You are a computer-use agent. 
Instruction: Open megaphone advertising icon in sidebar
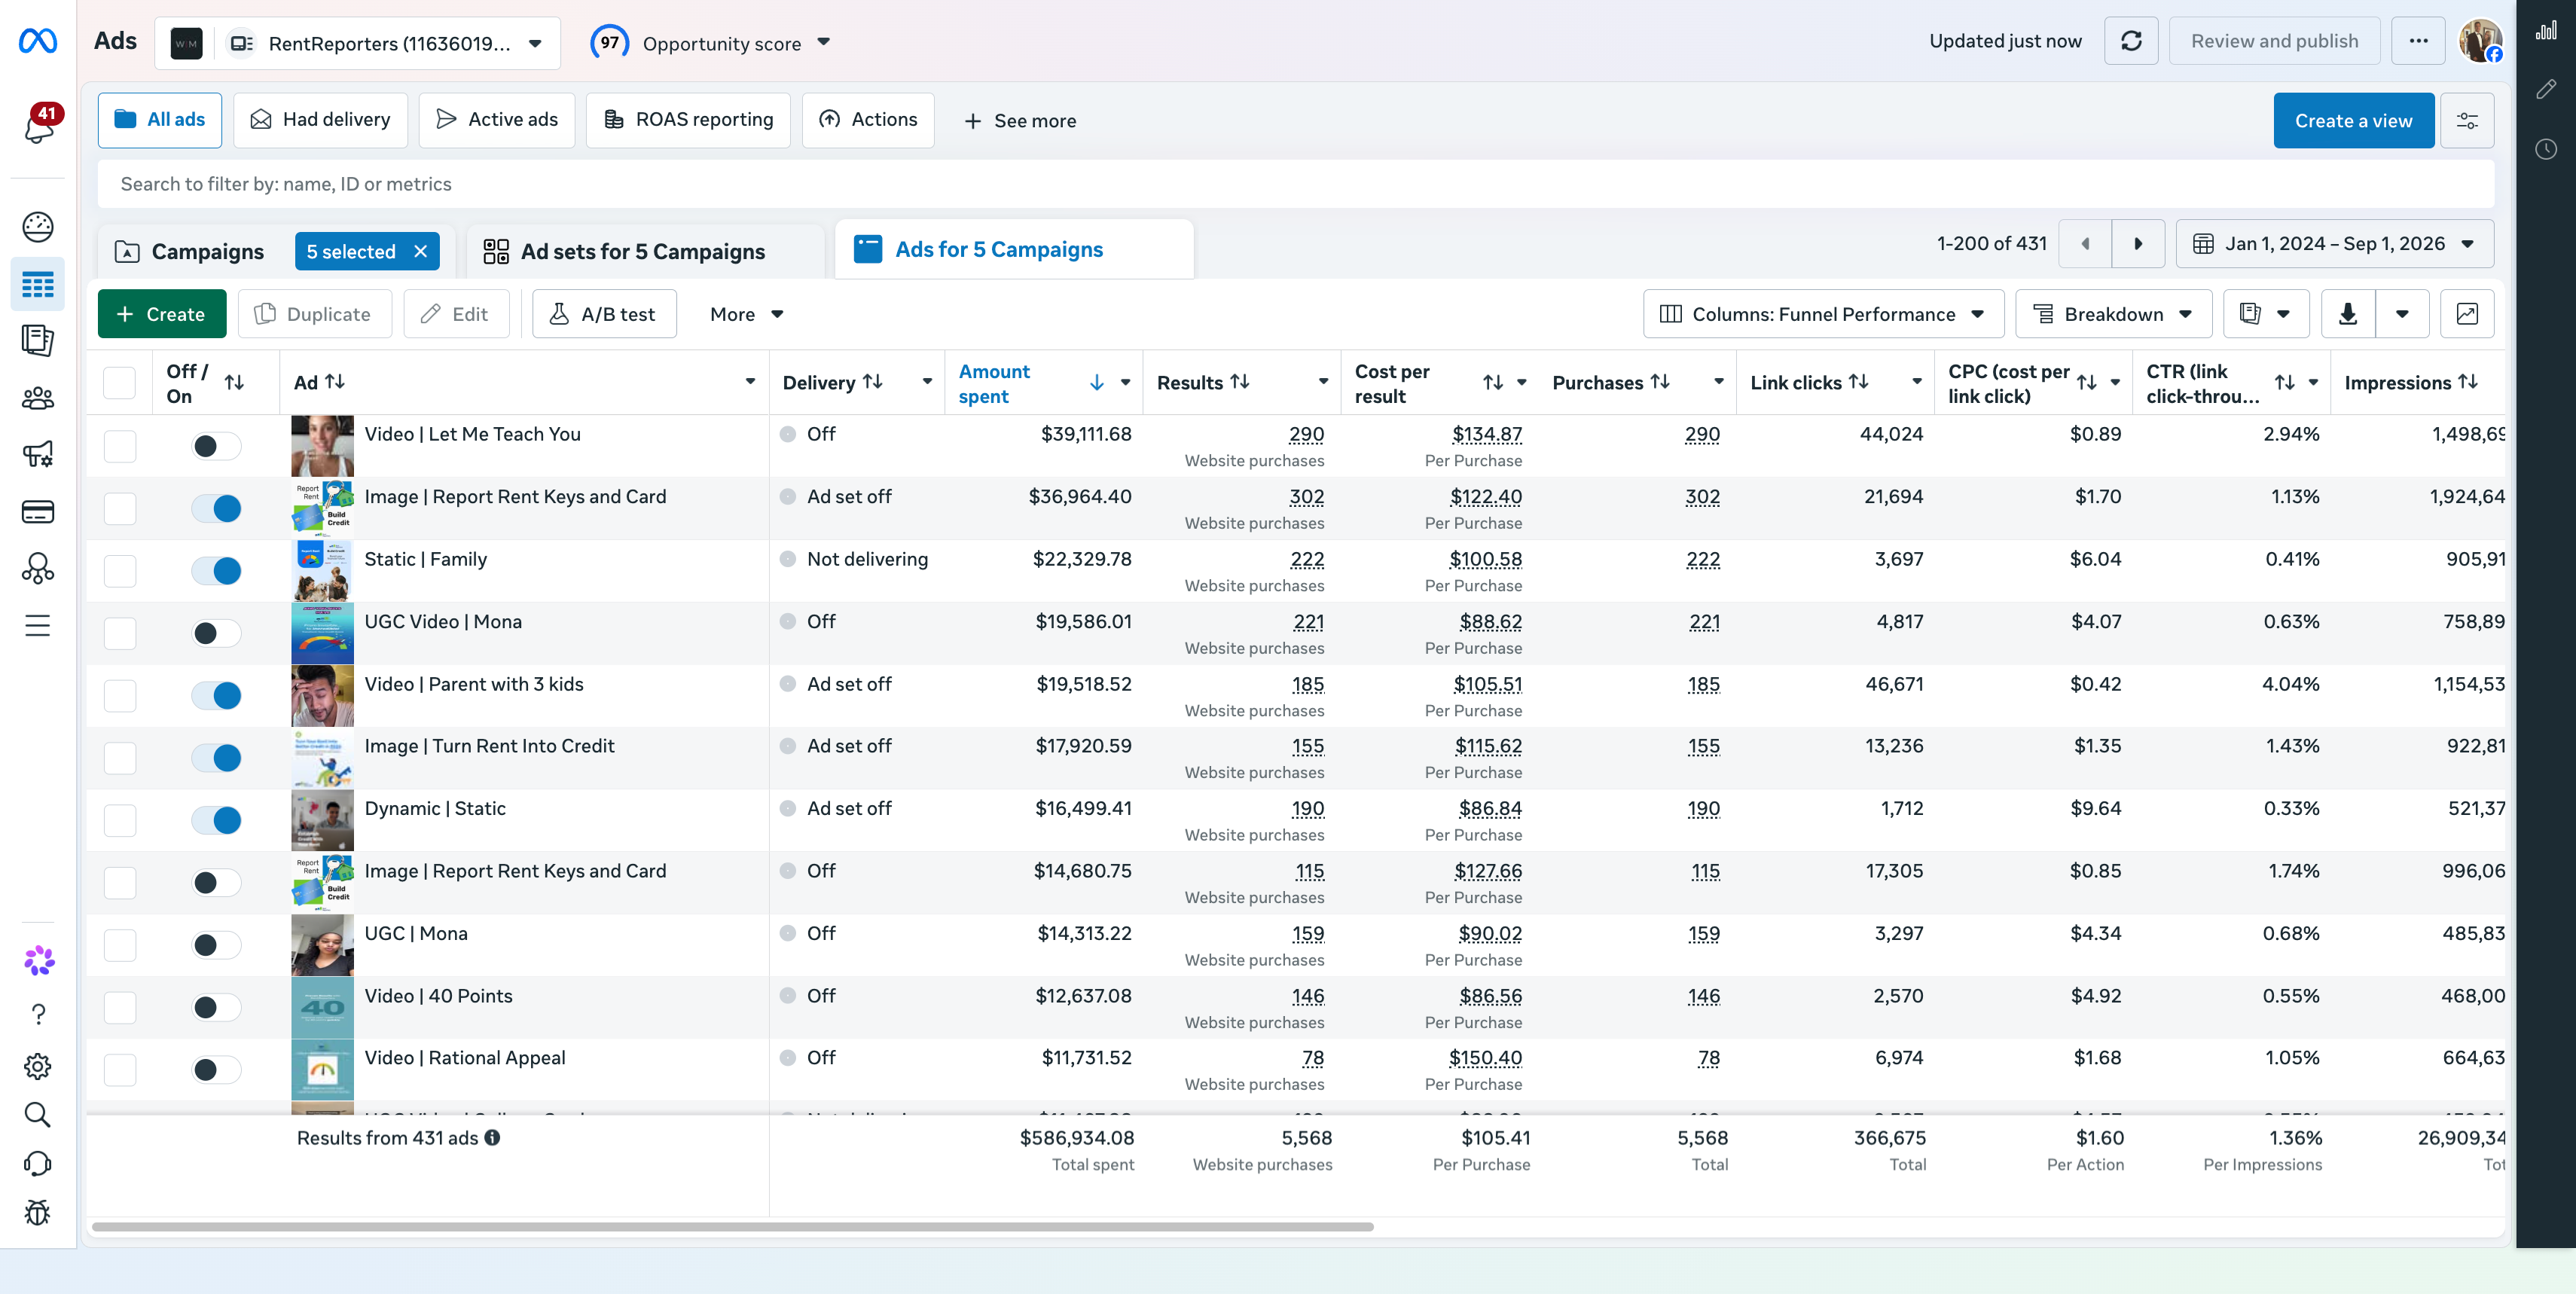point(38,454)
